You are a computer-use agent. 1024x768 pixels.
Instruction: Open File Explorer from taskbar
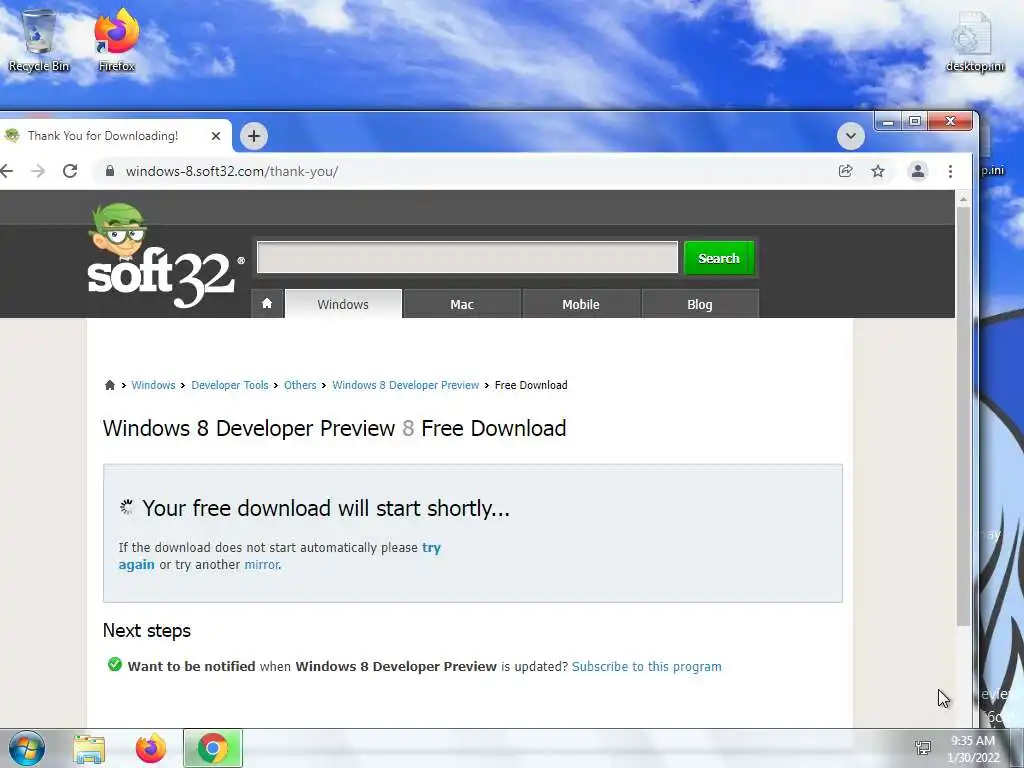pyautogui.click(x=89, y=748)
